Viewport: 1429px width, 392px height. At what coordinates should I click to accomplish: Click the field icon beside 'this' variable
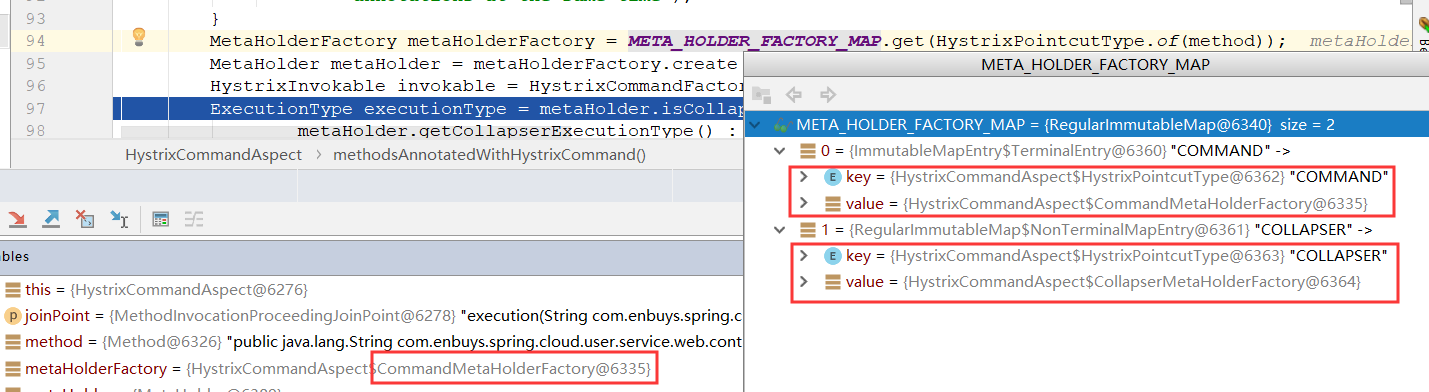point(13,289)
